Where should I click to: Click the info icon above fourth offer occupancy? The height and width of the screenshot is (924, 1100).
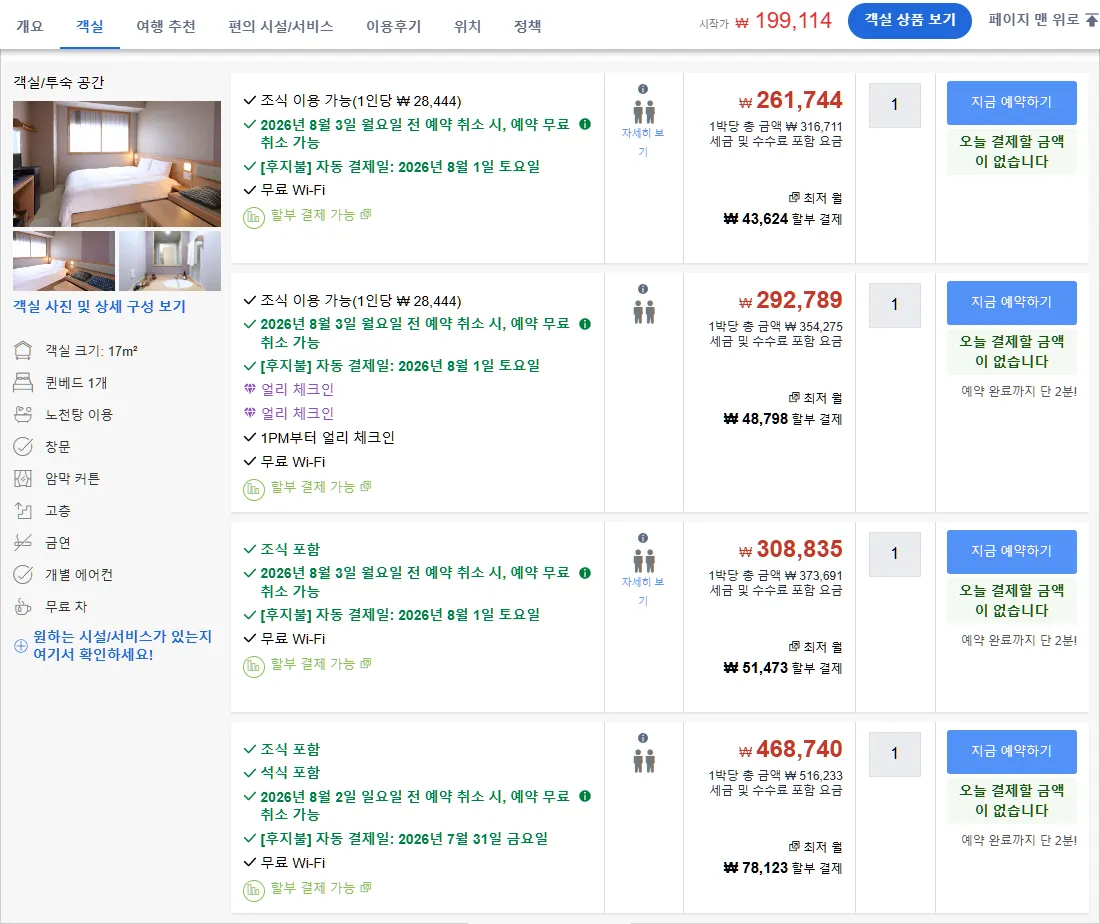(643, 738)
